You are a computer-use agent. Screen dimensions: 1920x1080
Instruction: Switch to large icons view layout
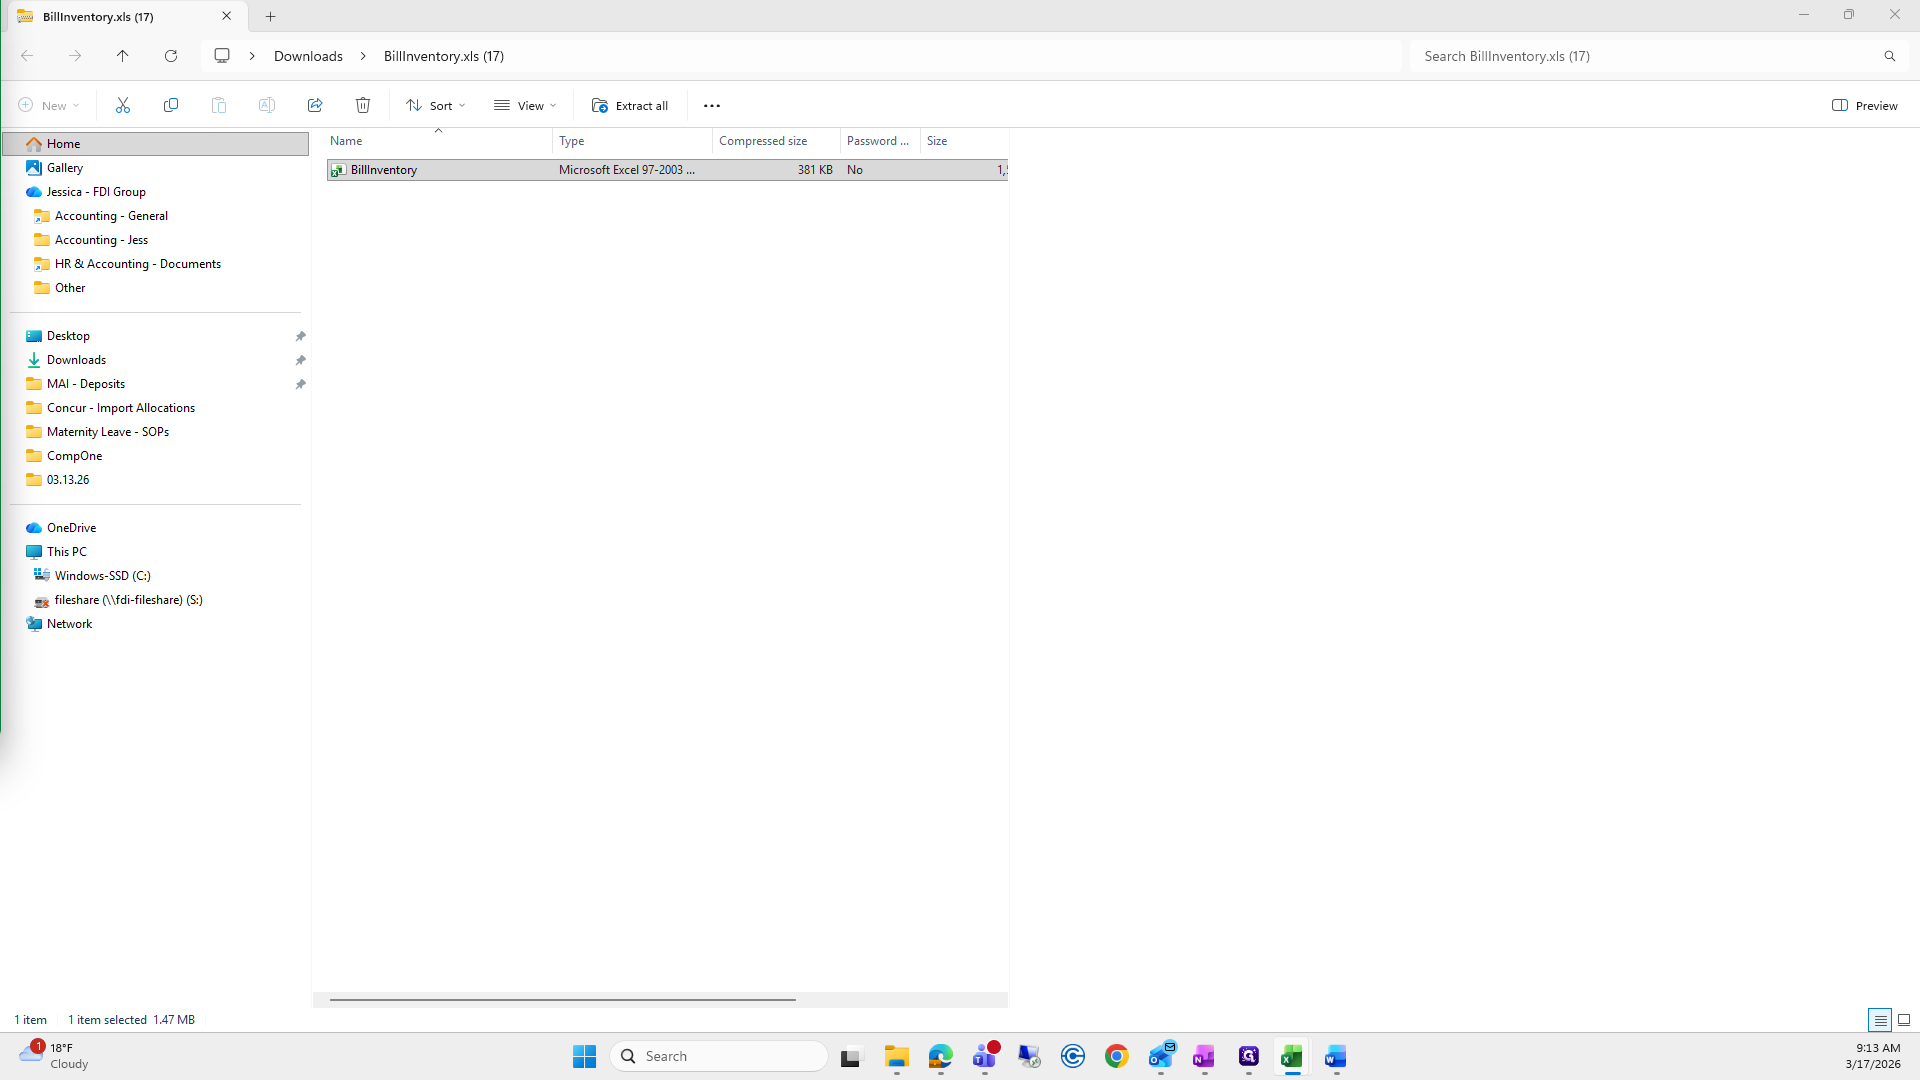tap(1904, 1020)
